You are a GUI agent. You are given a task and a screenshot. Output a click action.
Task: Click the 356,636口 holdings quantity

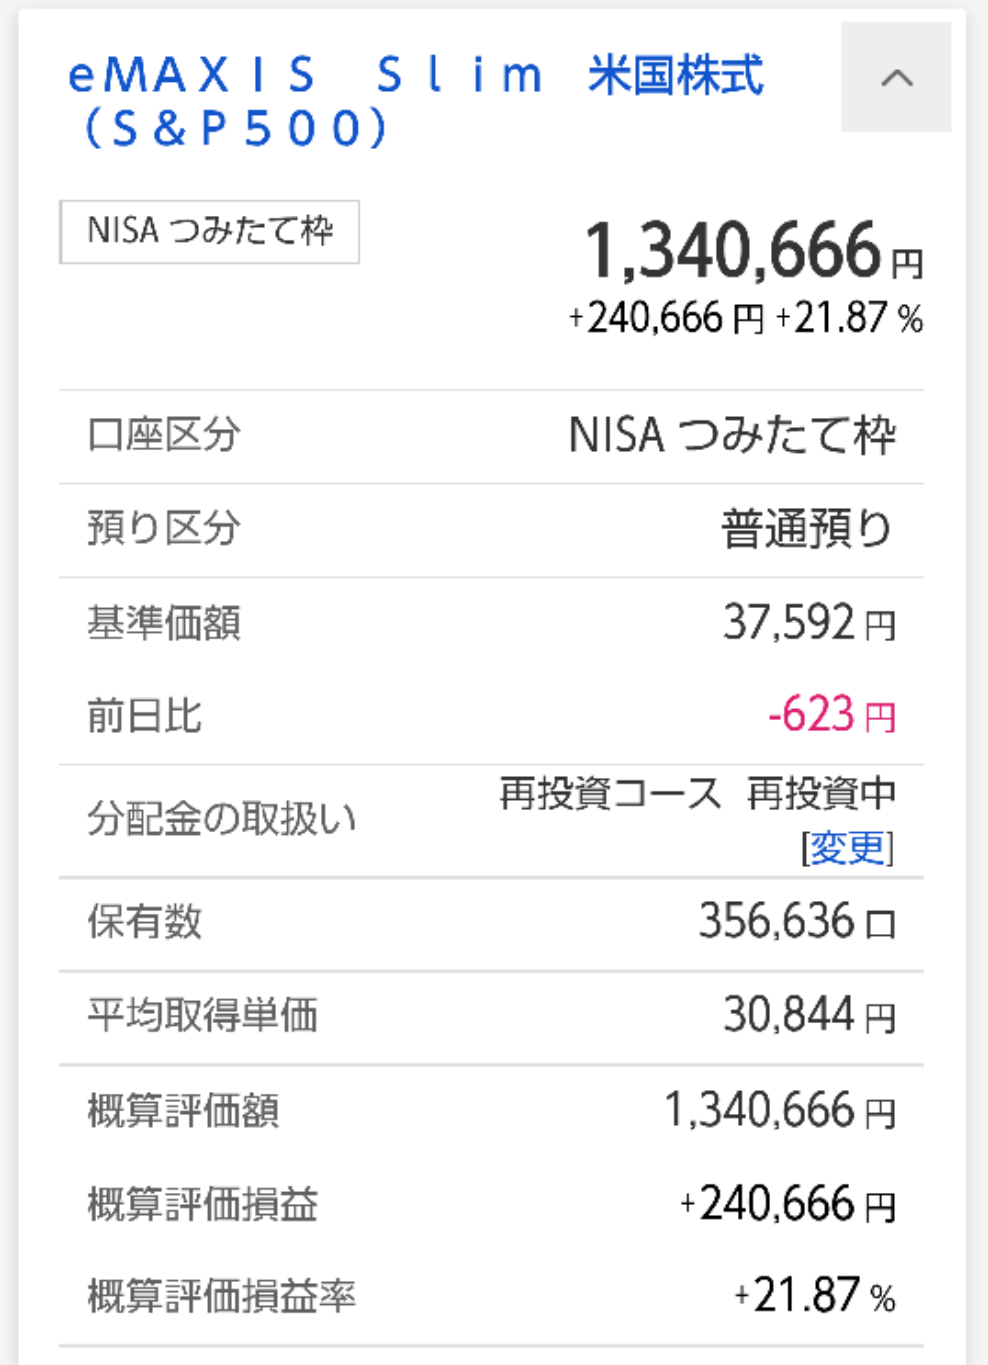point(796,922)
